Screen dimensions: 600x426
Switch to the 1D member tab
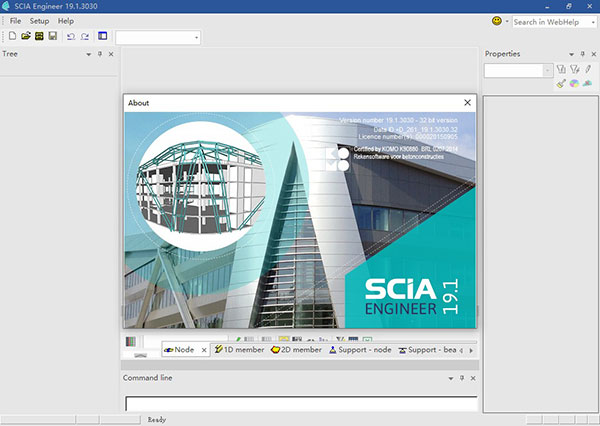pyautogui.click(x=238, y=350)
